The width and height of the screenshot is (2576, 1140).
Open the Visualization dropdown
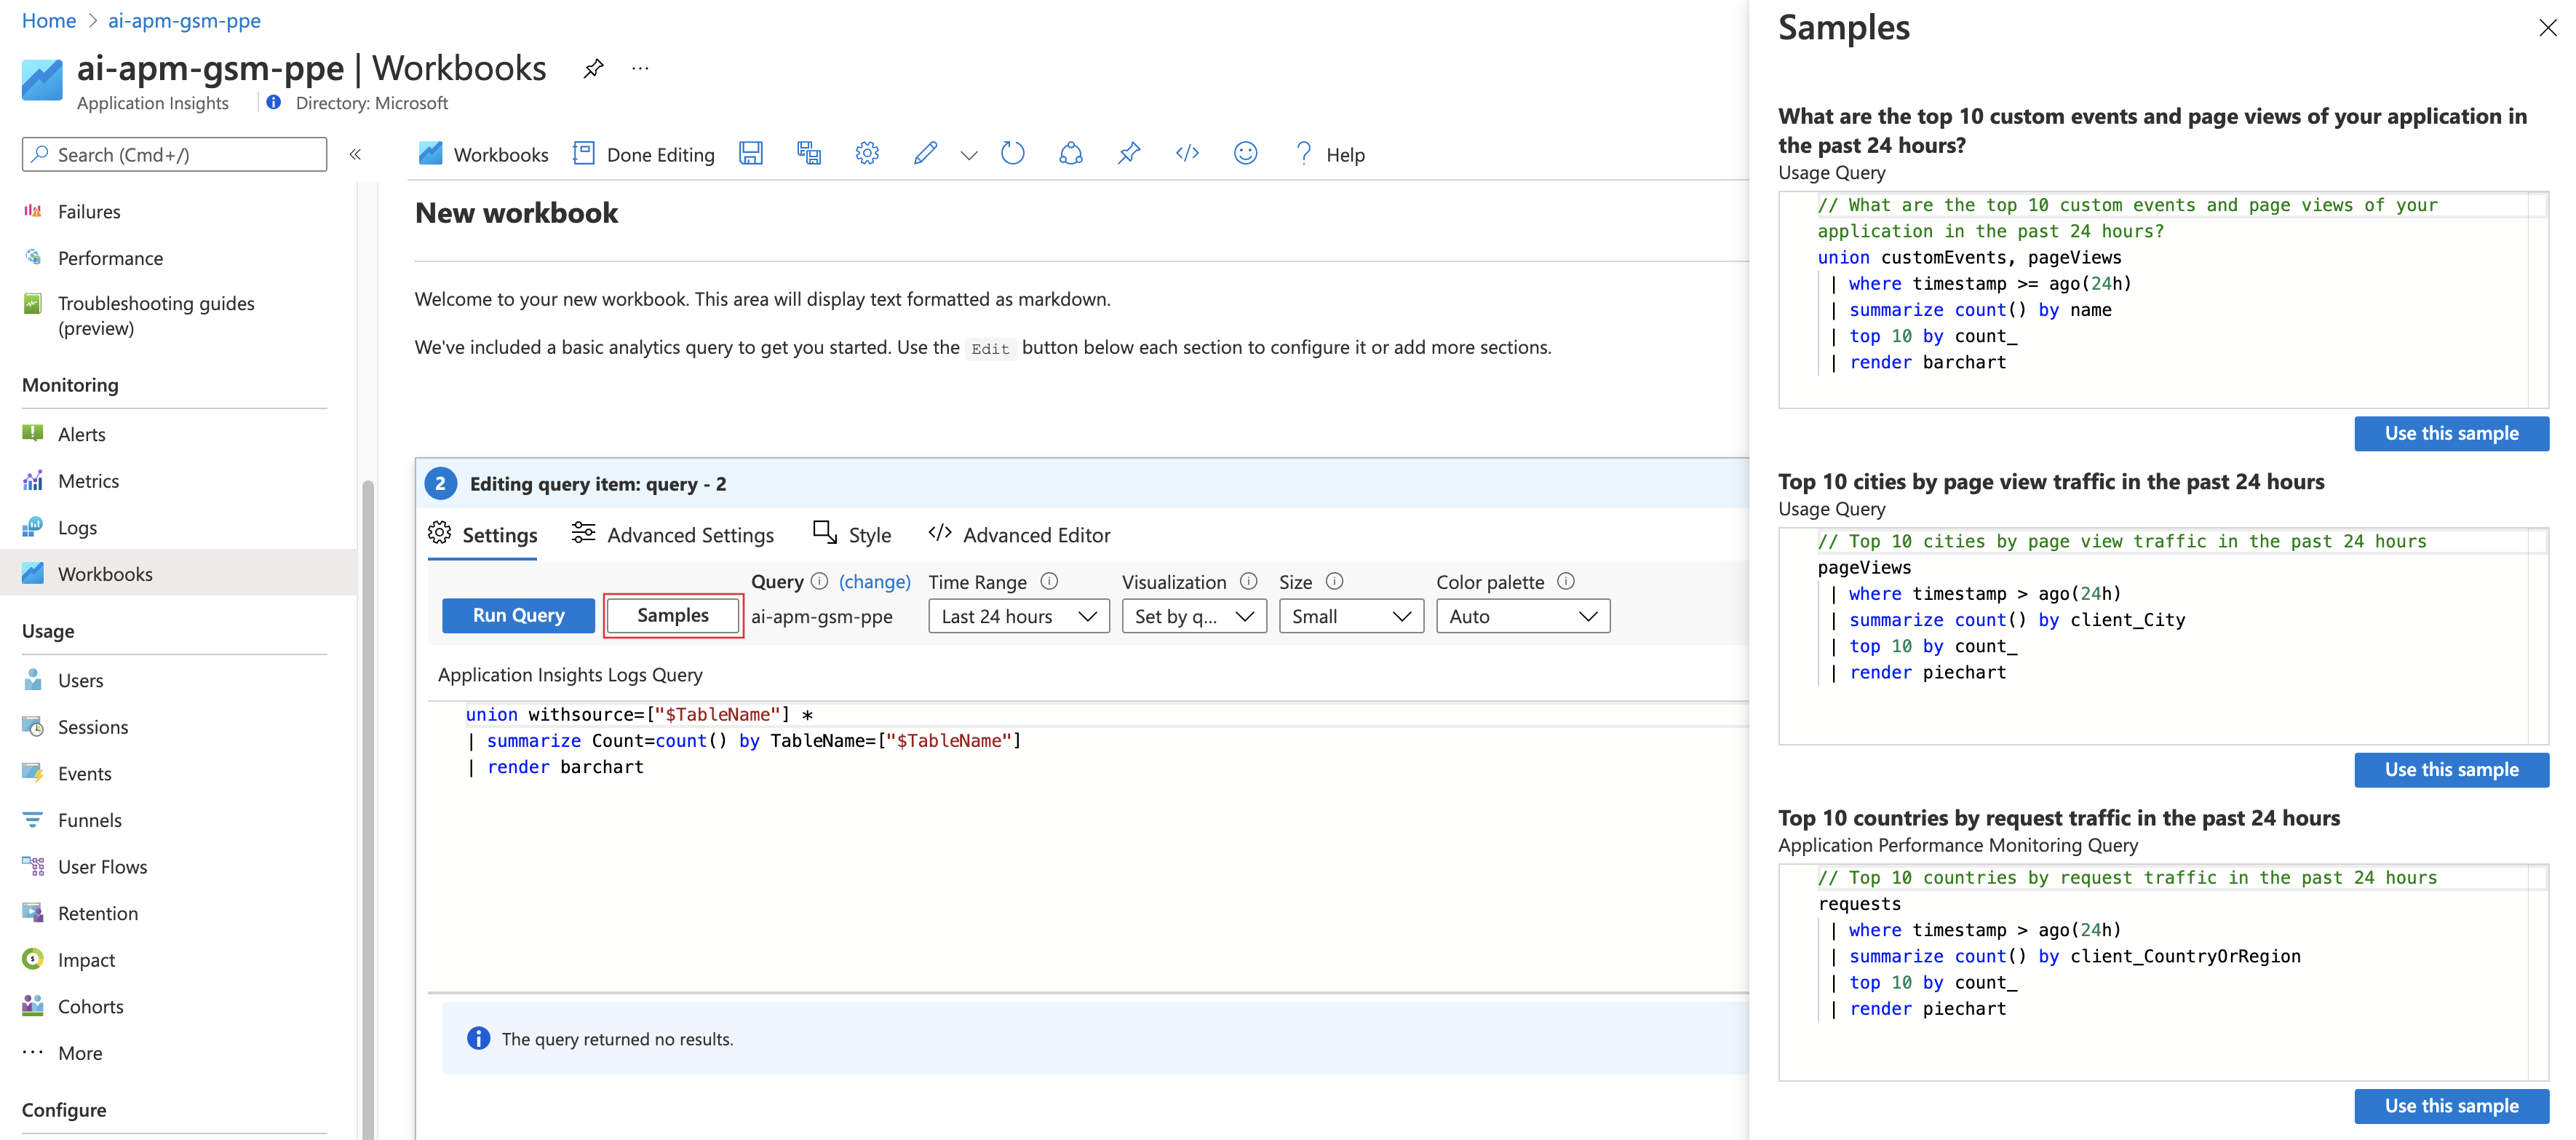click(x=1193, y=616)
